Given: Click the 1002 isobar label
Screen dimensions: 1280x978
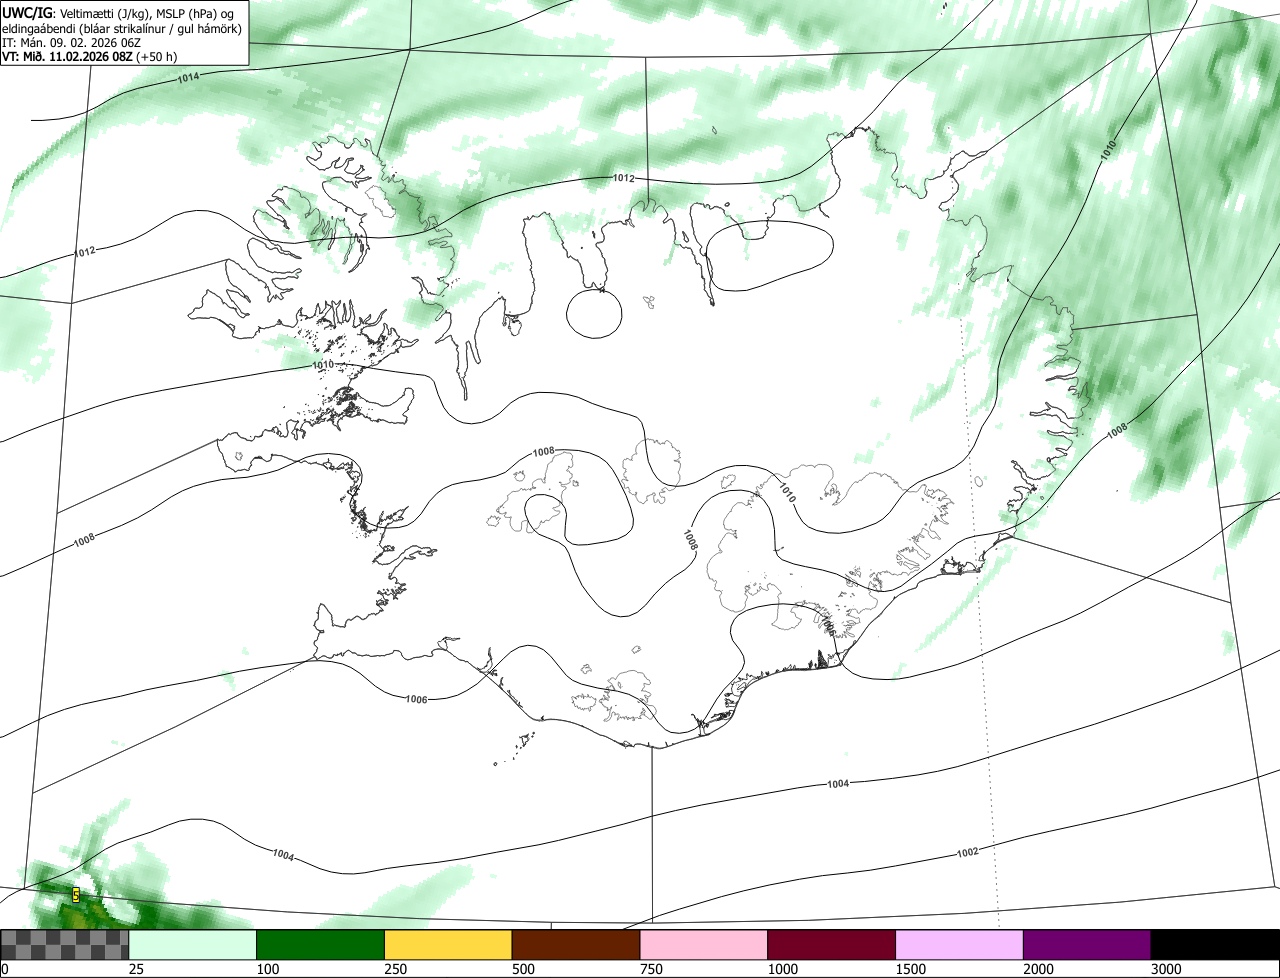Looking at the screenshot, I should (967, 852).
